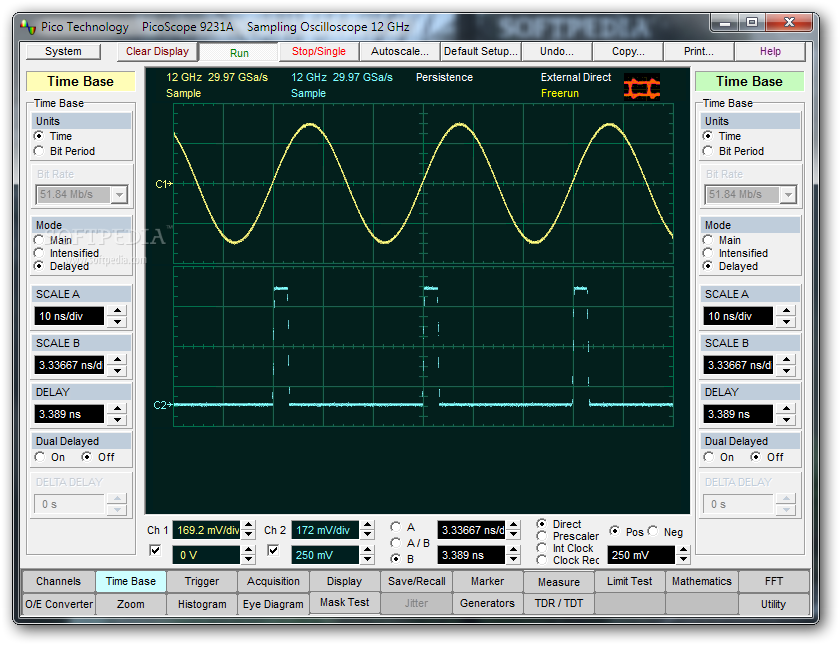This screenshot has height=645, width=840.
Task: Click the Print... button
Action: tap(699, 51)
